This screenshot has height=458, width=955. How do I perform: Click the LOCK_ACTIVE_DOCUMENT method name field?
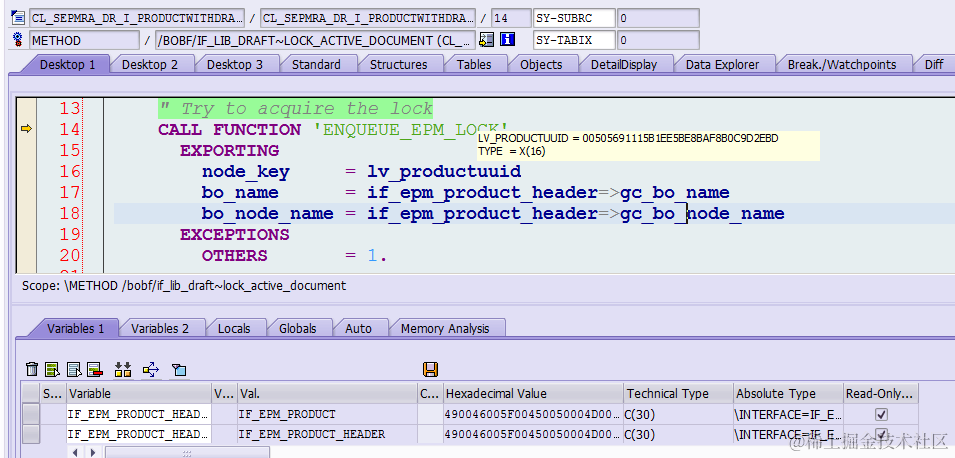coord(315,41)
